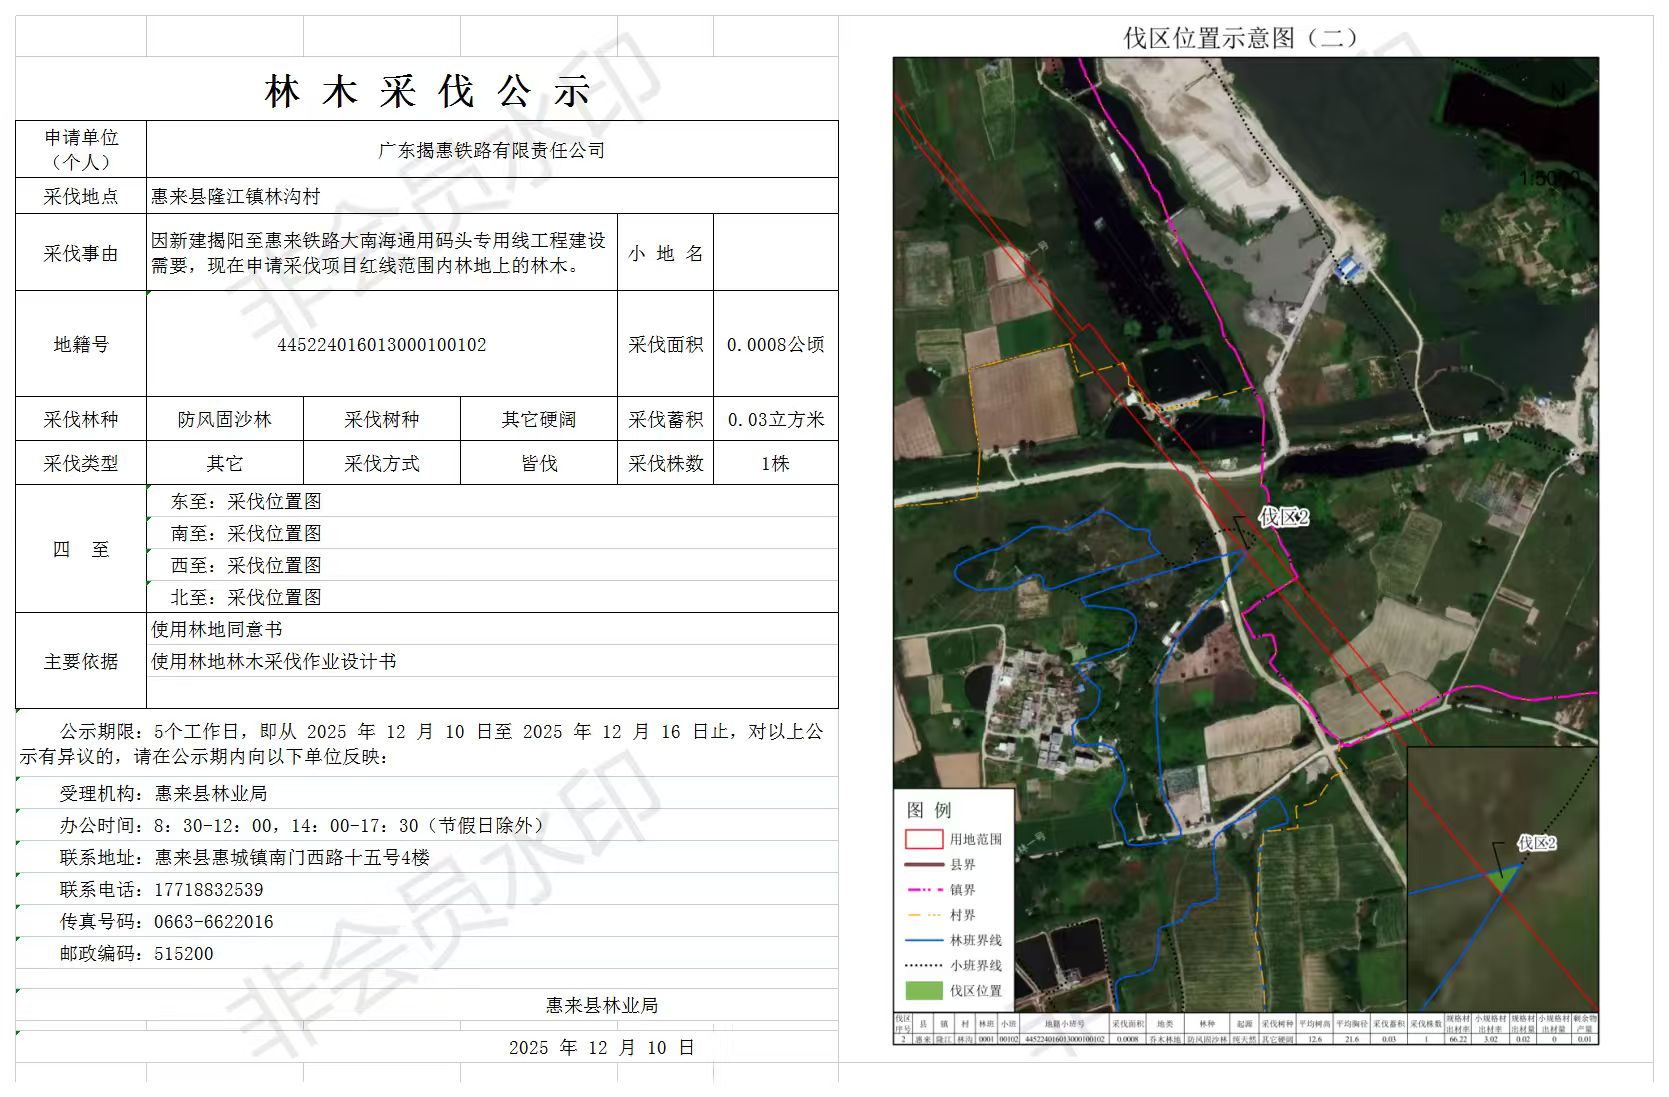The width and height of the screenshot is (1669, 1097).
Task: Click the brown 县界 legend line symbol
Action: [923, 864]
